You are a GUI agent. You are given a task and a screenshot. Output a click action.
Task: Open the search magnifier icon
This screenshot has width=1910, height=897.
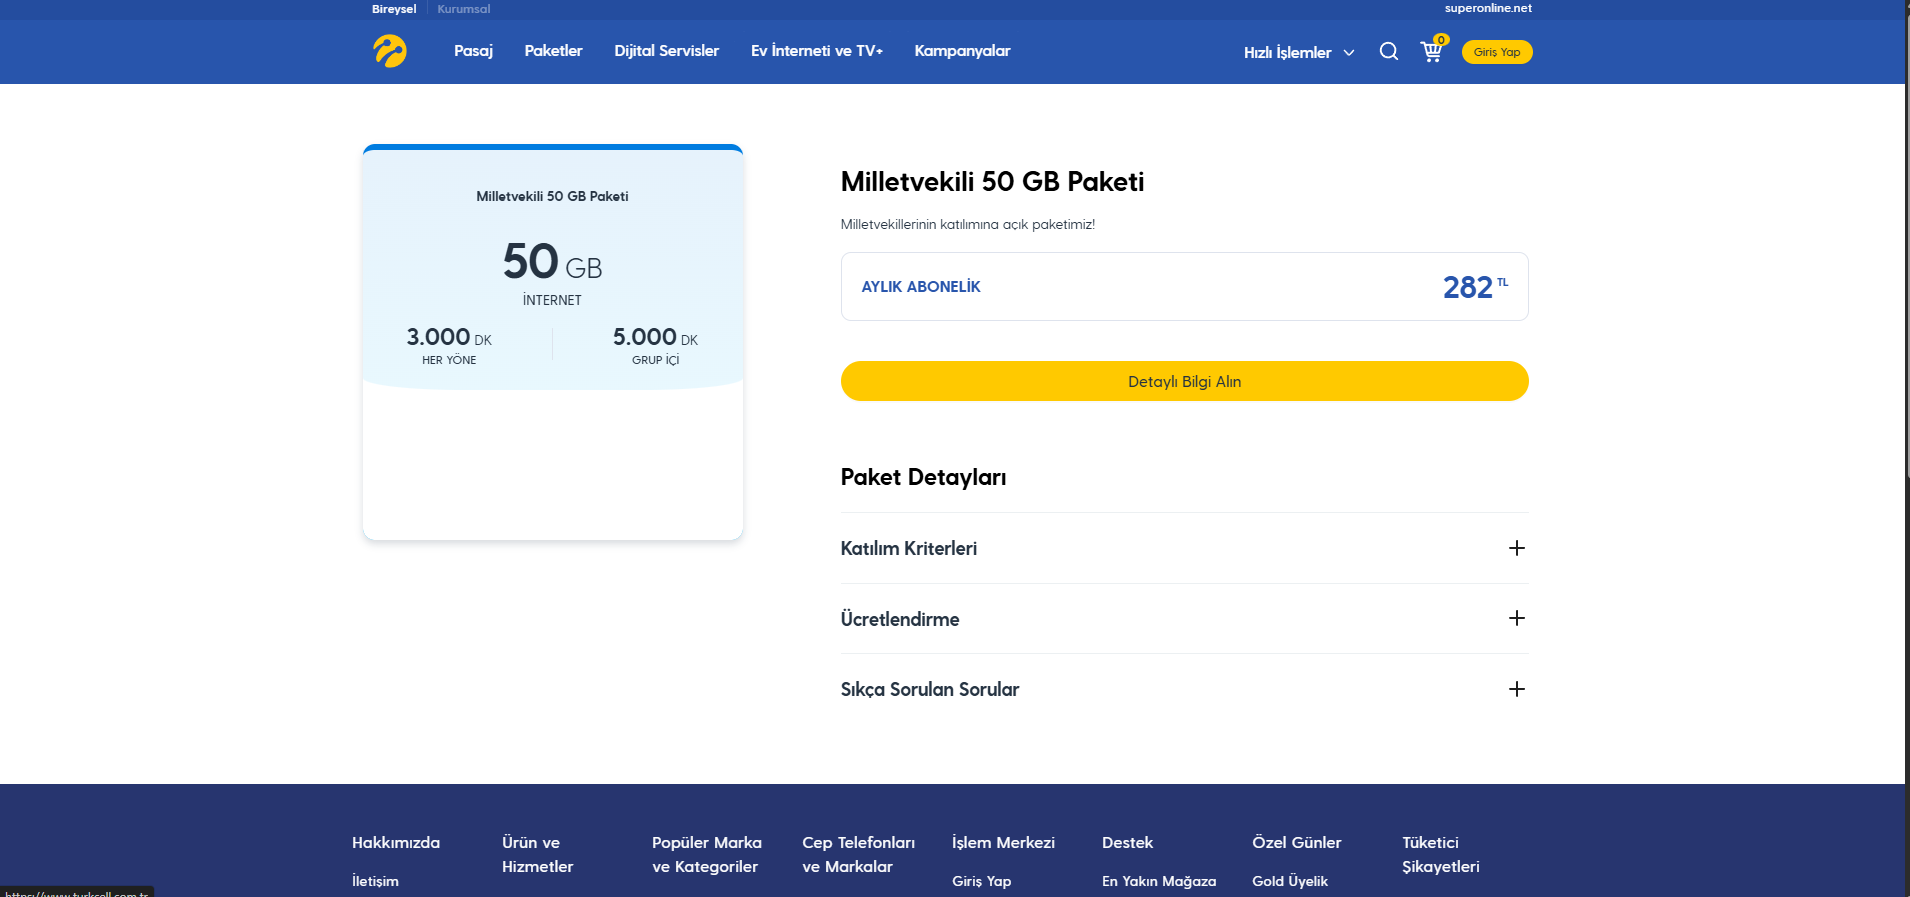click(1389, 51)
